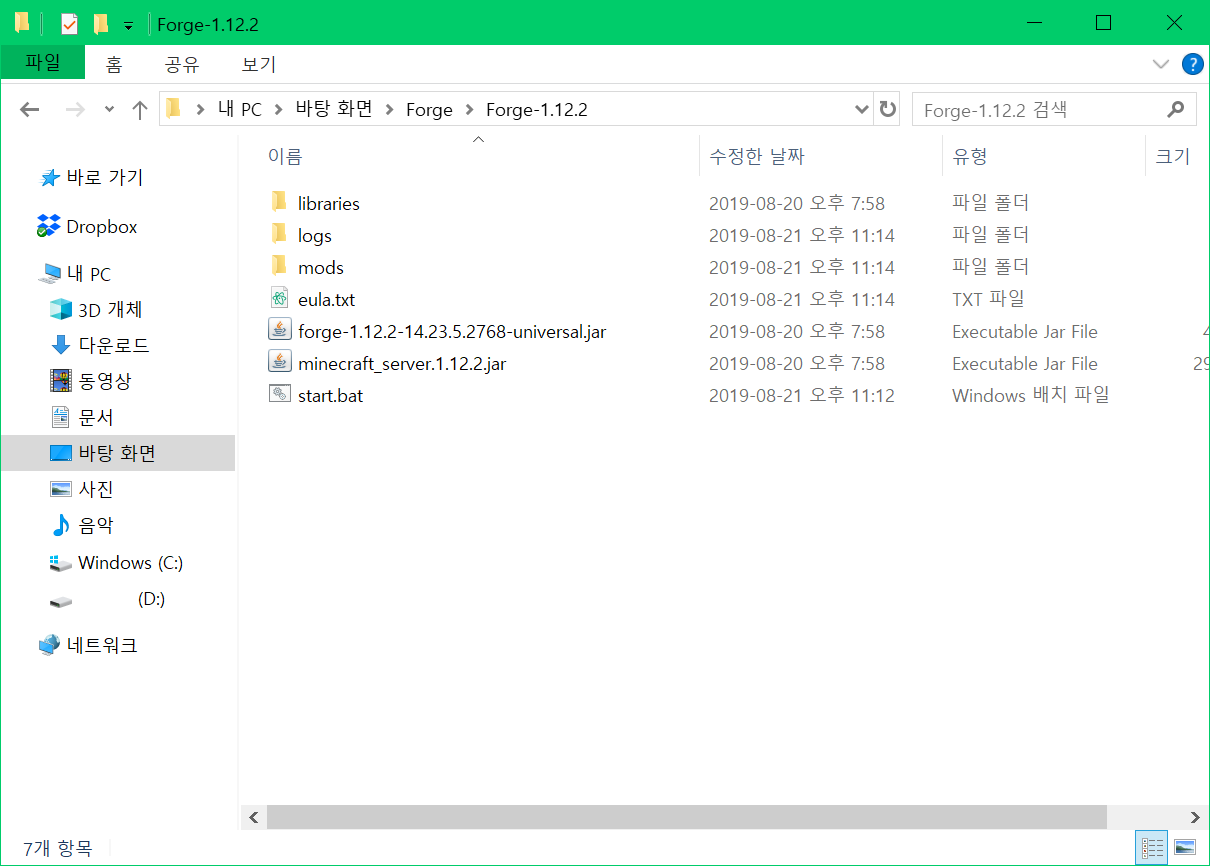The width and height of the screenshot is (1210, 866).
Task: Click '2019-08-21 오후 11:12' date cell
Action: (802, 395)
